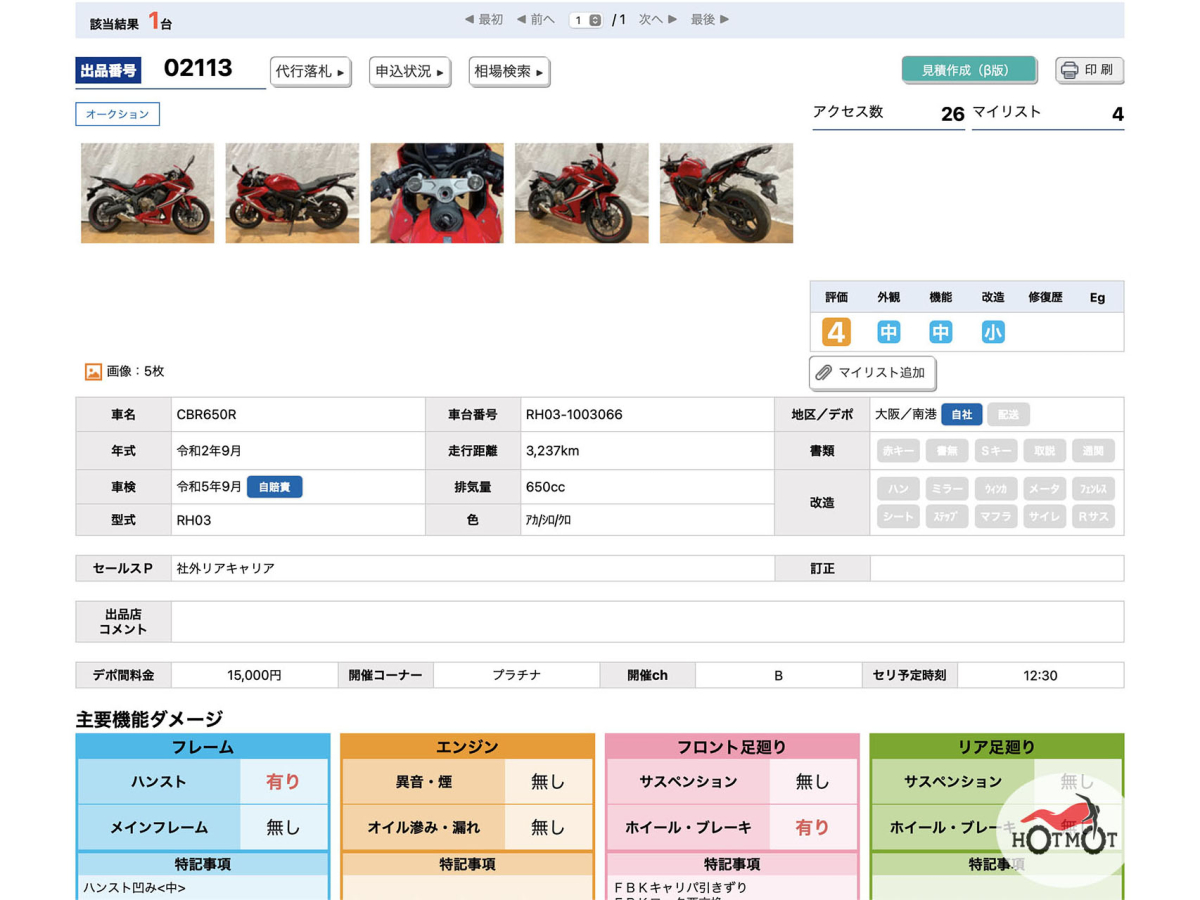Click the printer icon on 印刷 button

(1069, 70)
